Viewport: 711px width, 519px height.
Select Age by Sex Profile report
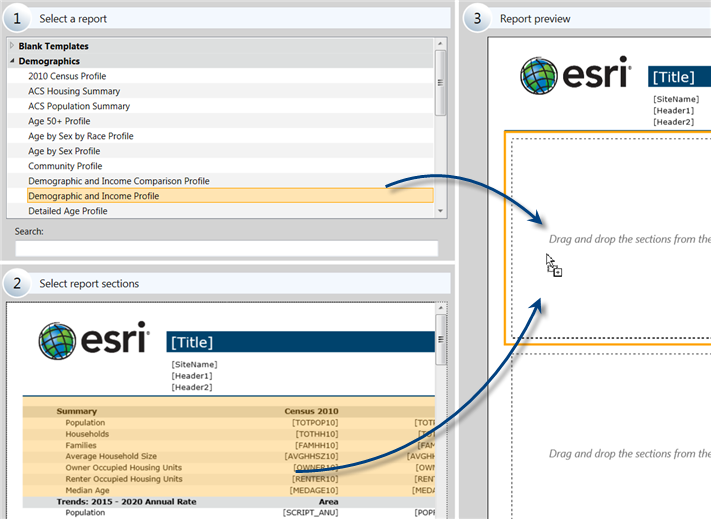pyautogui.click(x=64, y=151)
